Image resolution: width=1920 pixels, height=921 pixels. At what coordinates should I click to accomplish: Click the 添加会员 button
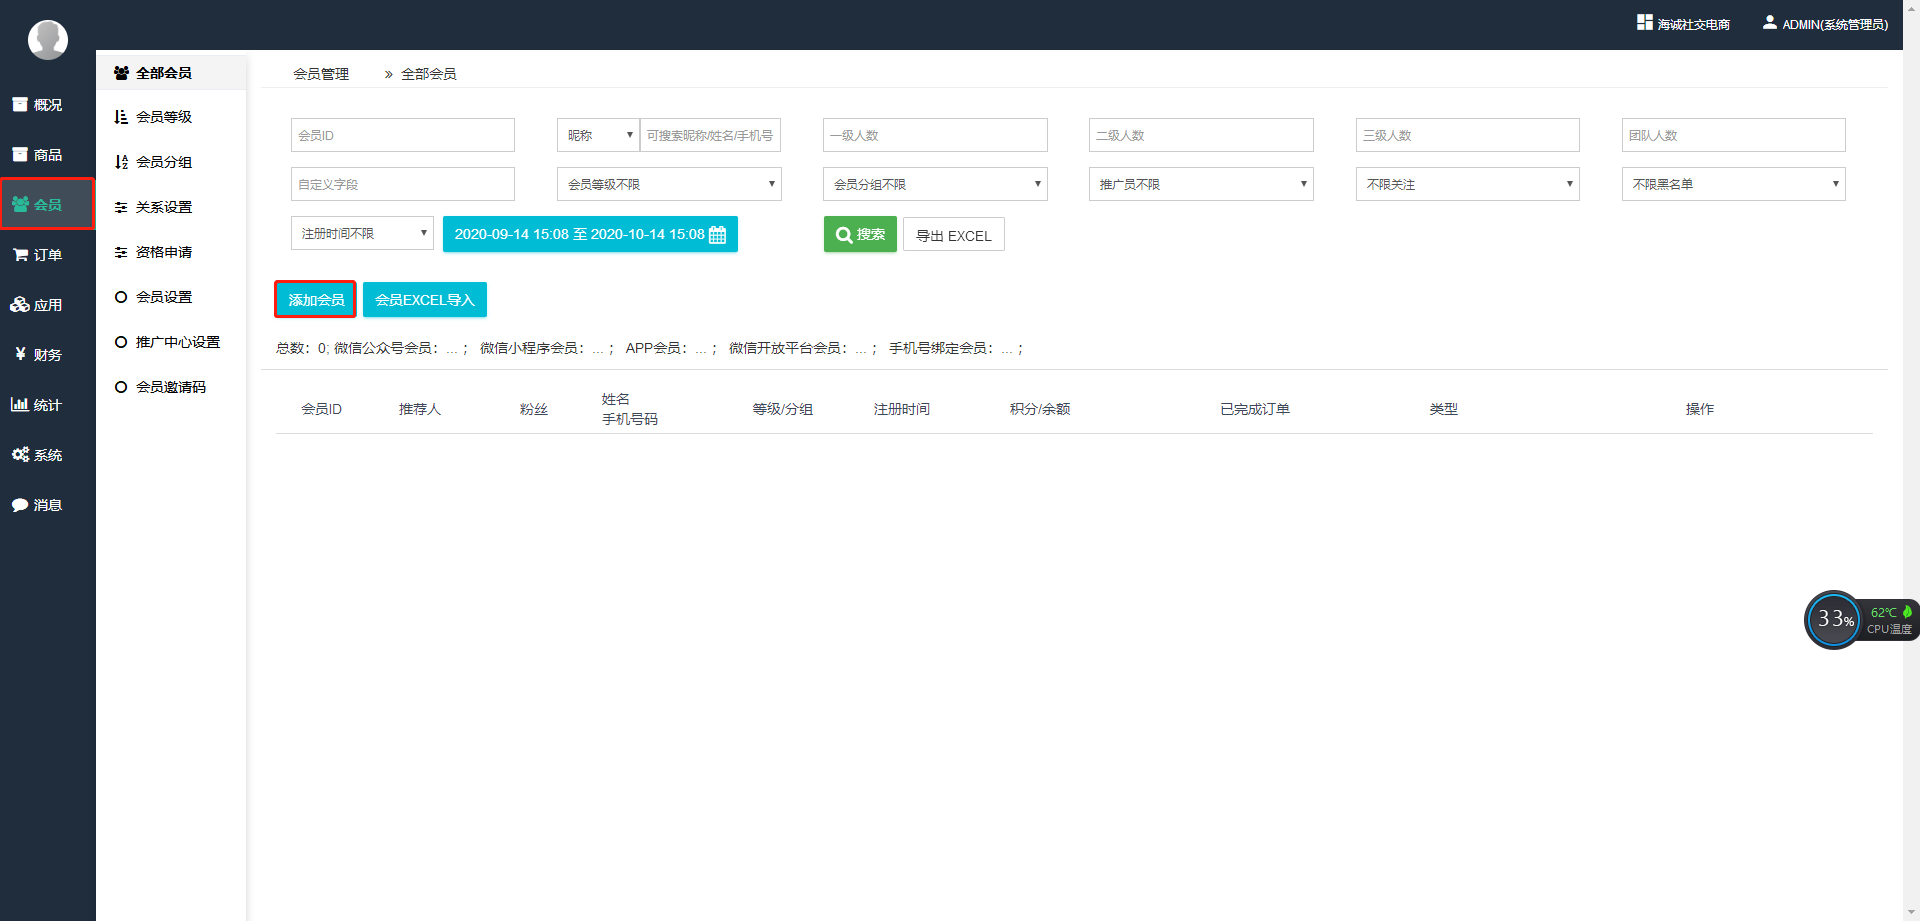pyautogui.click(x=316, y=300)
